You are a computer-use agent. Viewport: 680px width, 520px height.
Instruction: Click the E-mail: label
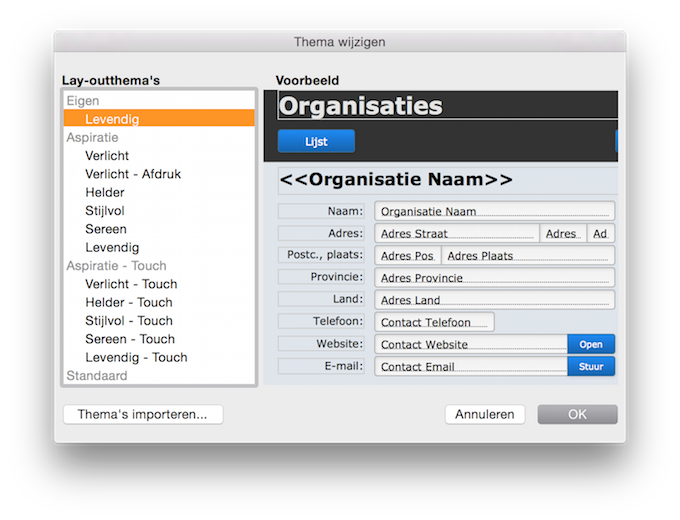click(321, 366)
